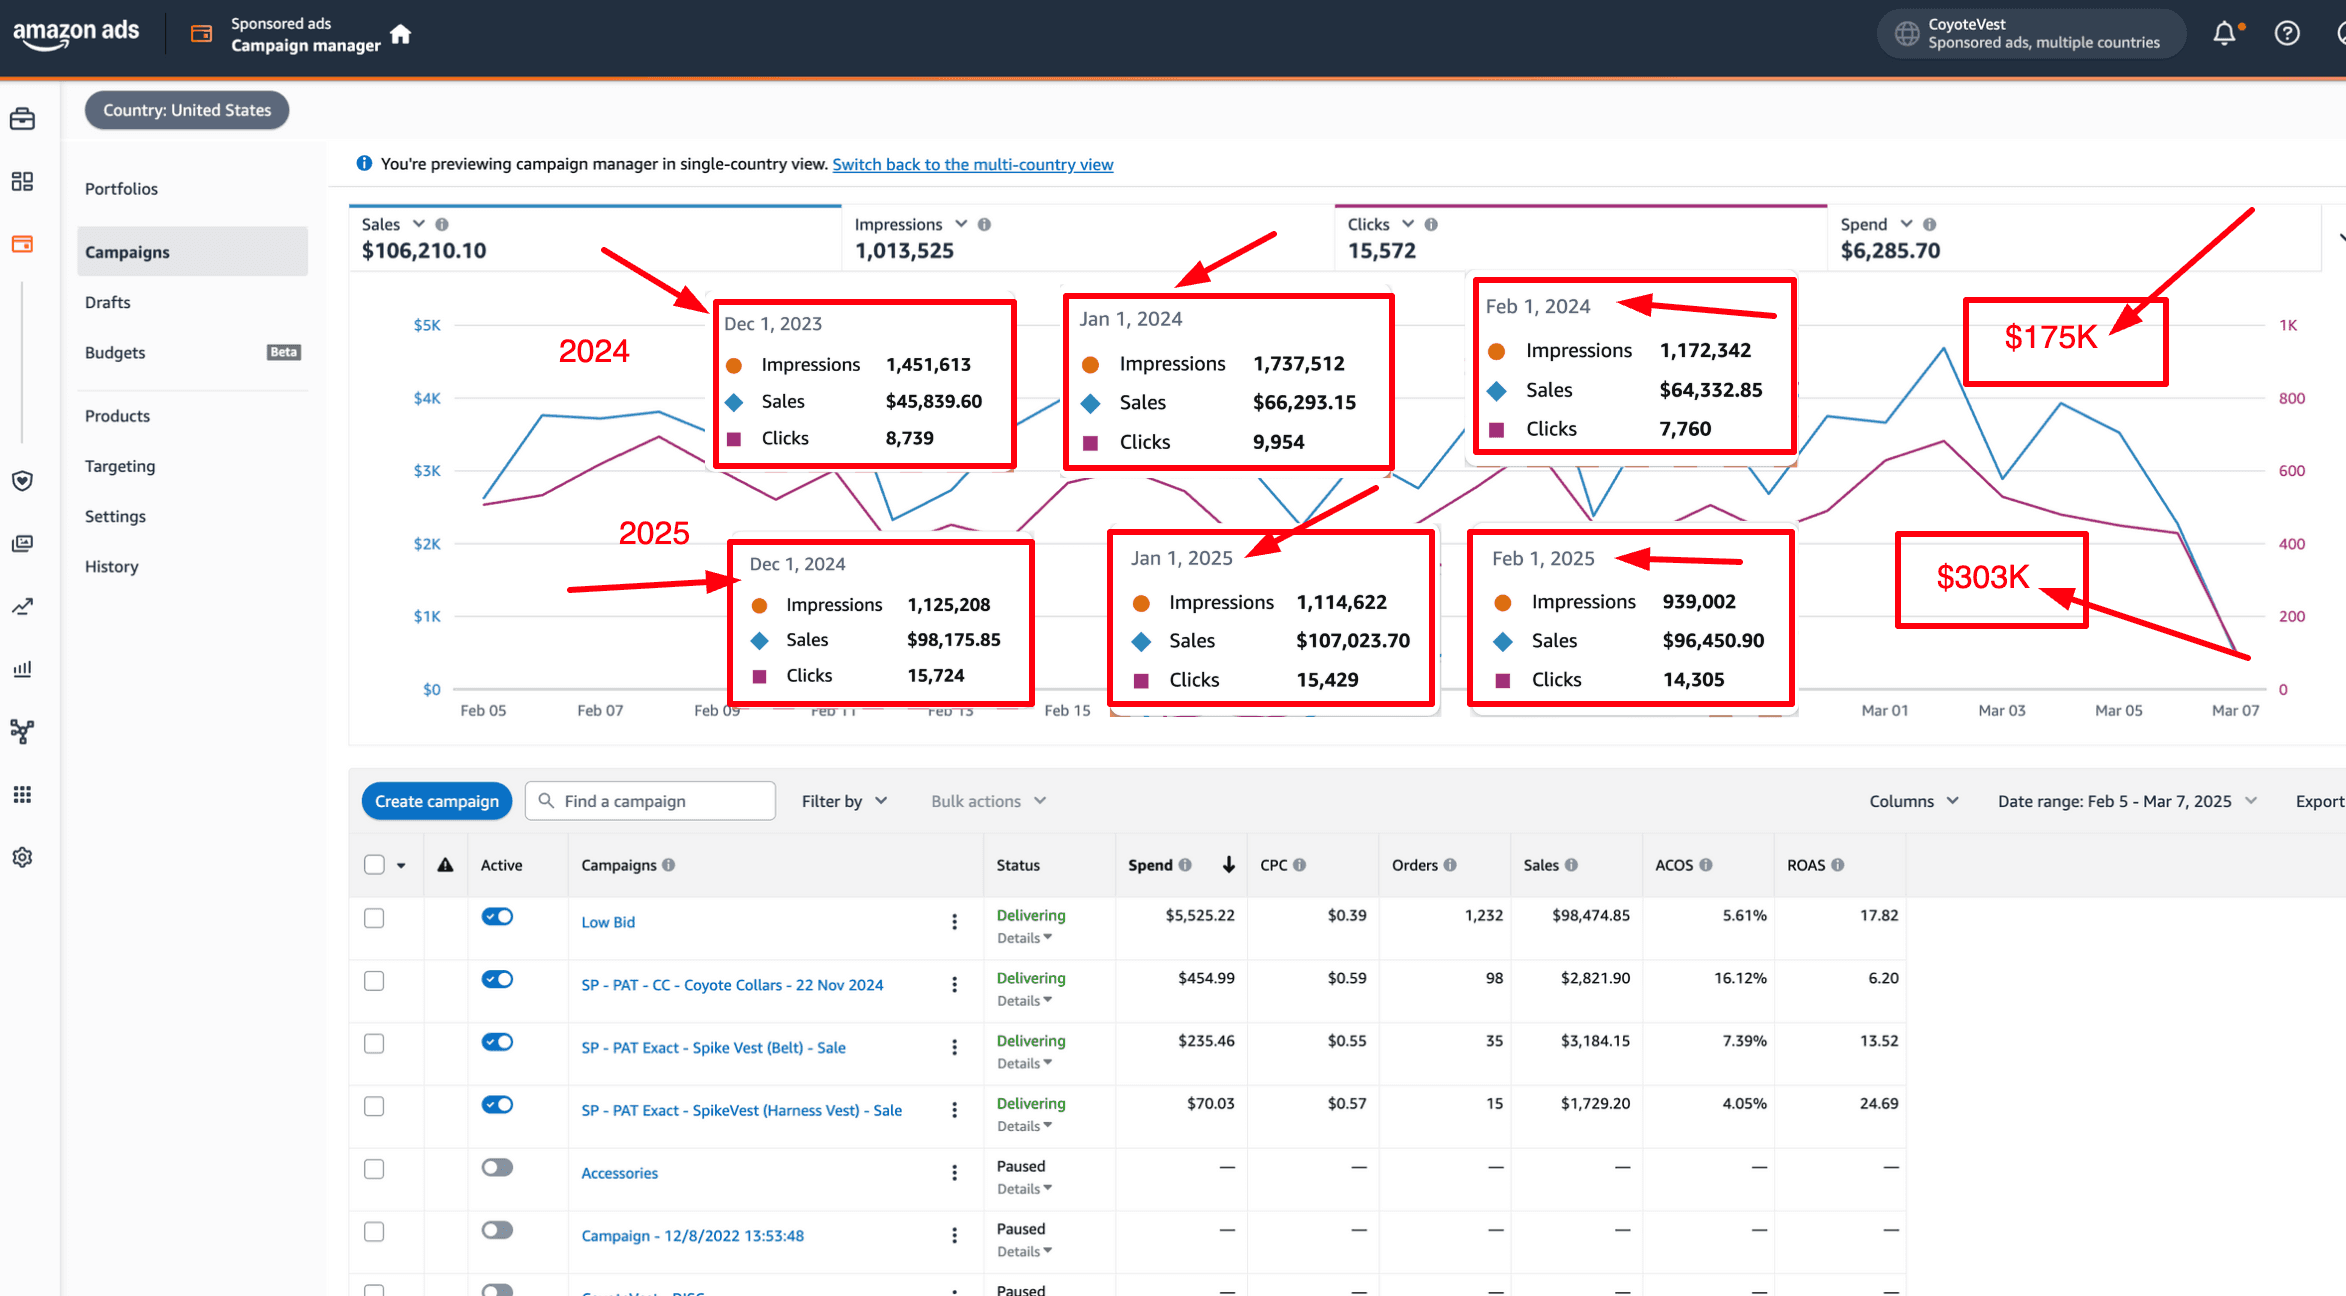
Task: Click Switch back to multi-country view link
Action: 972,164
